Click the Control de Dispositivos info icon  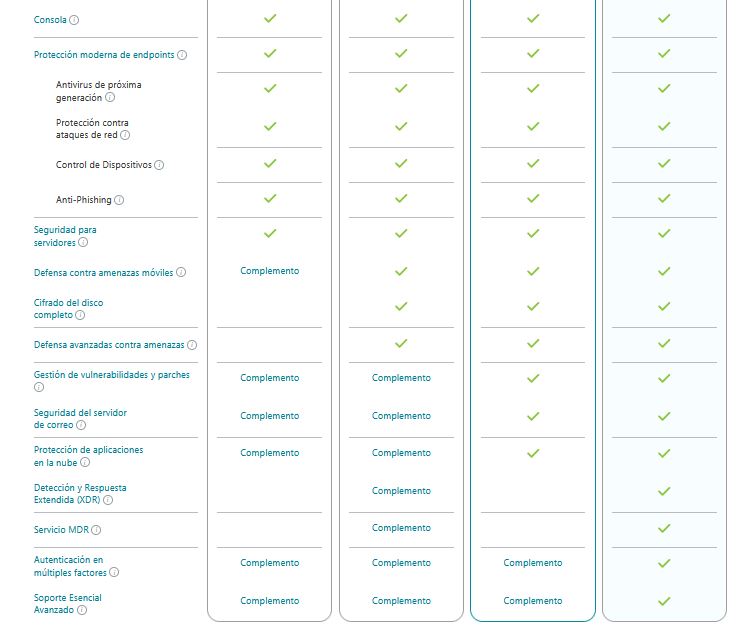(159, 165)
